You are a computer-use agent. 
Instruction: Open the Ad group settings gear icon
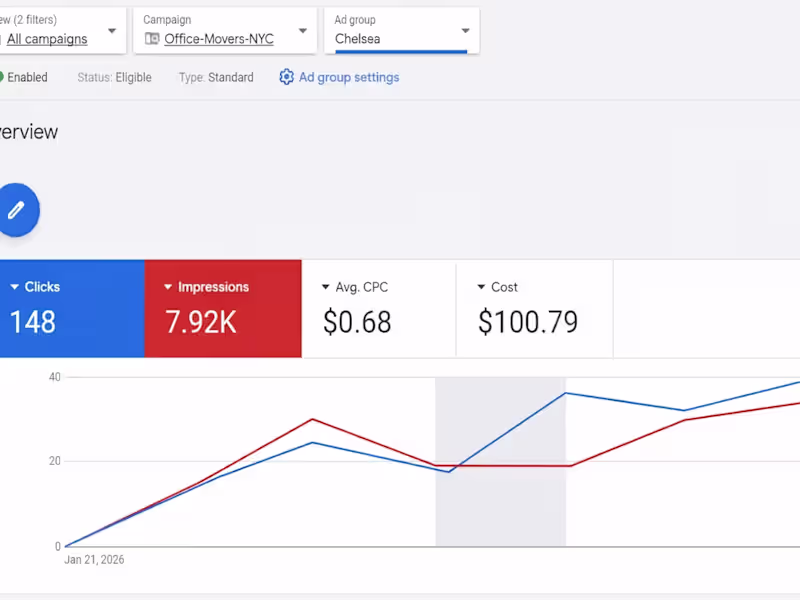(x=286, y=77)
